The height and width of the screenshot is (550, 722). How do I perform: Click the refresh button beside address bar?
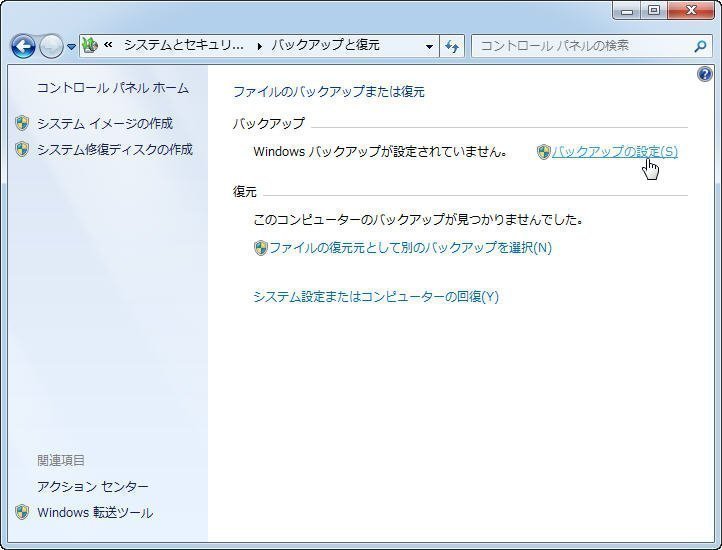452,46
